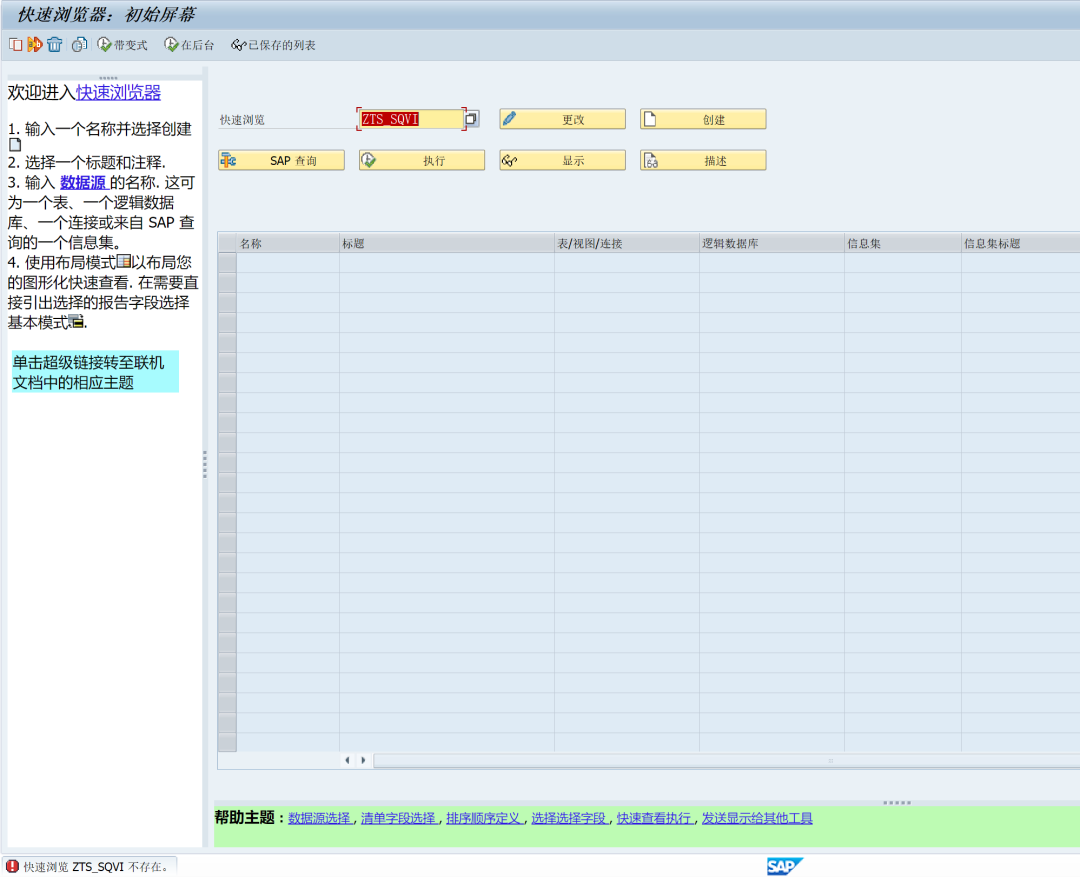Click the top grip handle of the welcome panel

[x=108, y=78]
